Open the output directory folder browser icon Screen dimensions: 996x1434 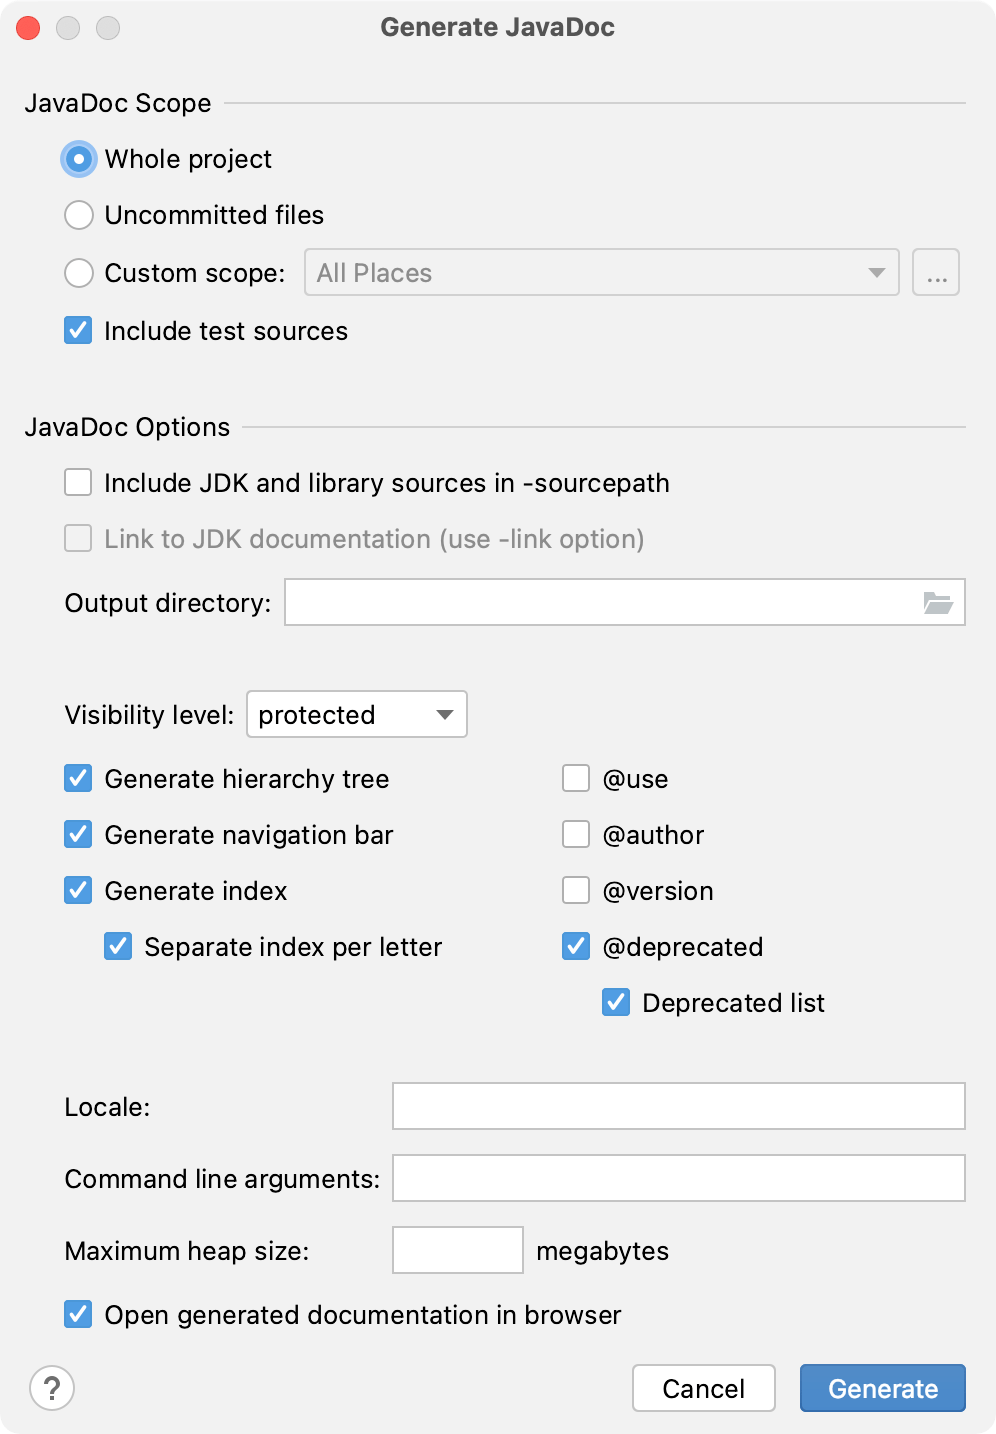coord(937,602)
